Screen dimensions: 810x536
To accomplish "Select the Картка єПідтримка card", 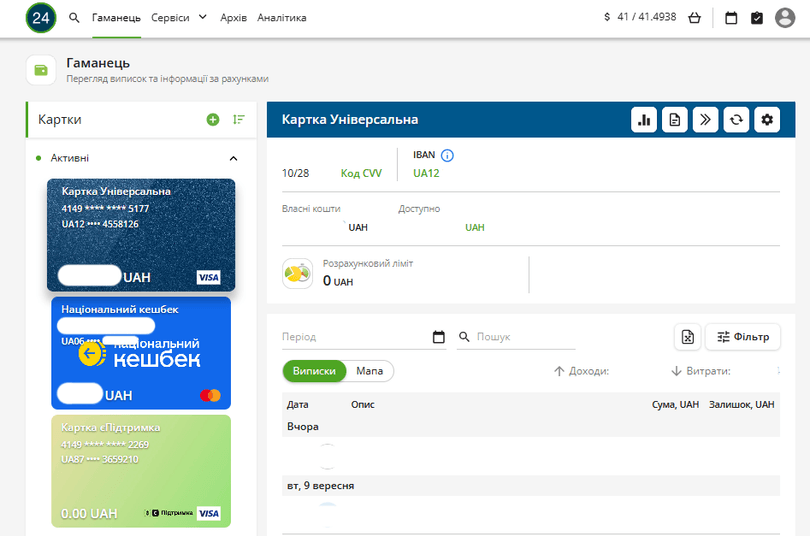I will pos(141,470).
